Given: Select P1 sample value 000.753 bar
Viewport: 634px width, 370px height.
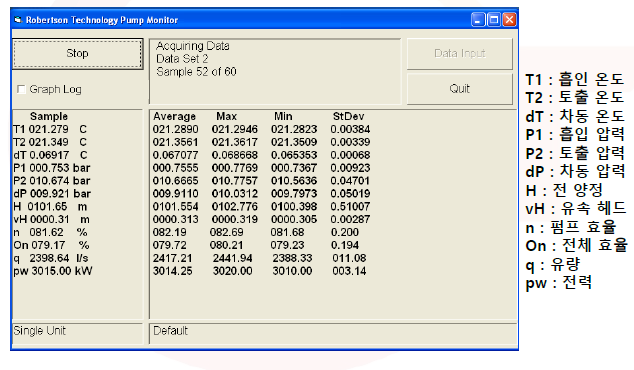Looking at the screenshot, I should (60, 168).
